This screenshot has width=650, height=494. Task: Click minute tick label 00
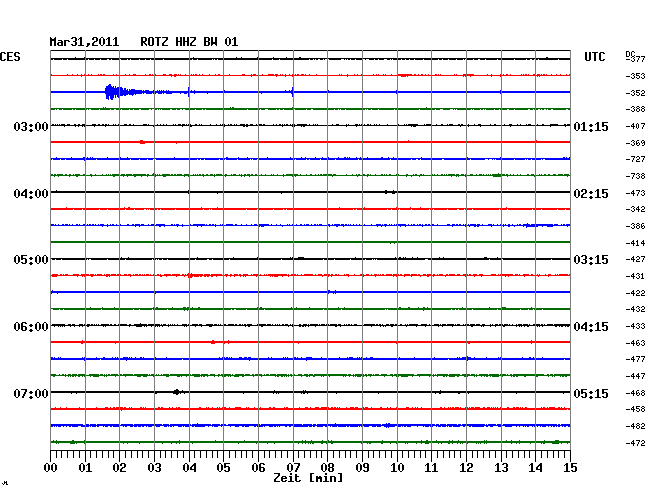tap(51, 468)
